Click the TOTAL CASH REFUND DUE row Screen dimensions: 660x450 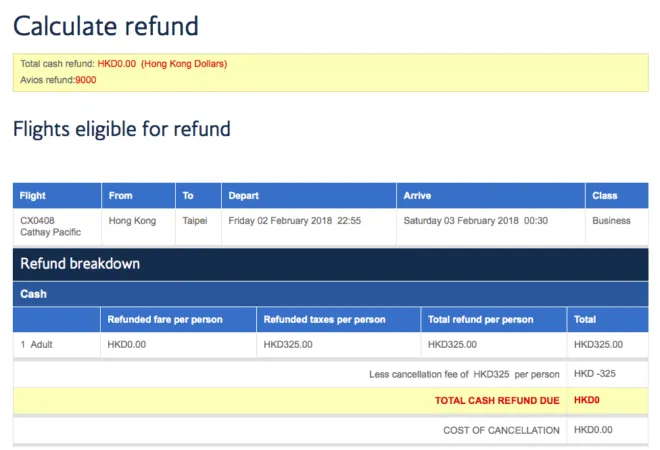click(331, 400)
